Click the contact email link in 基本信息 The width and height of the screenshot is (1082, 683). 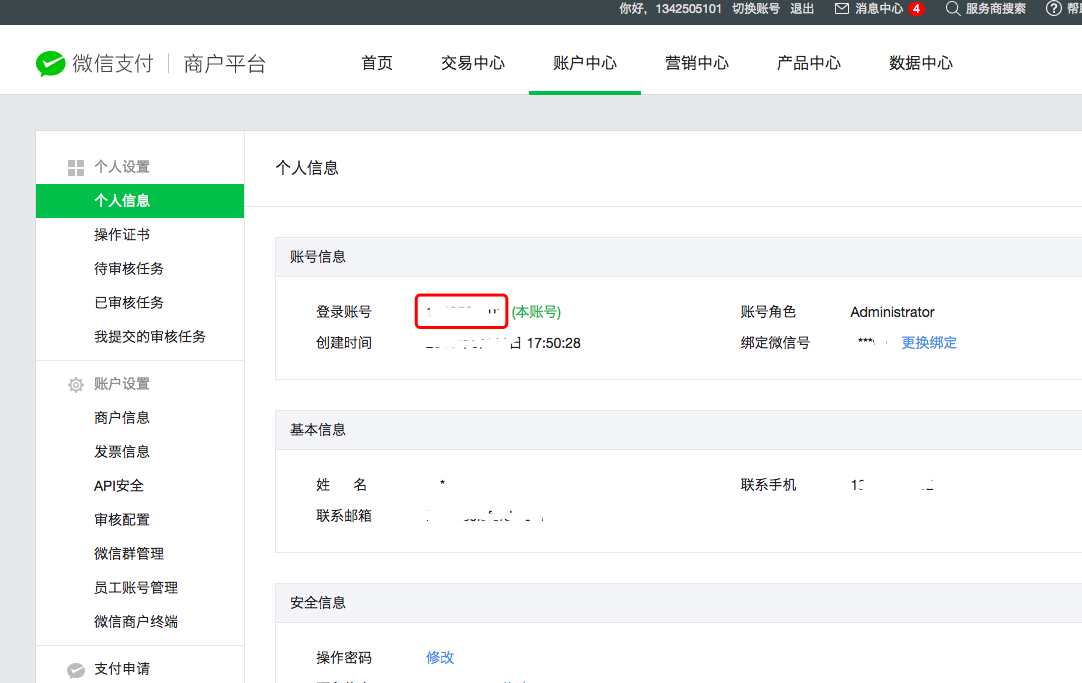pyautogui.click(x=482, y=514)
